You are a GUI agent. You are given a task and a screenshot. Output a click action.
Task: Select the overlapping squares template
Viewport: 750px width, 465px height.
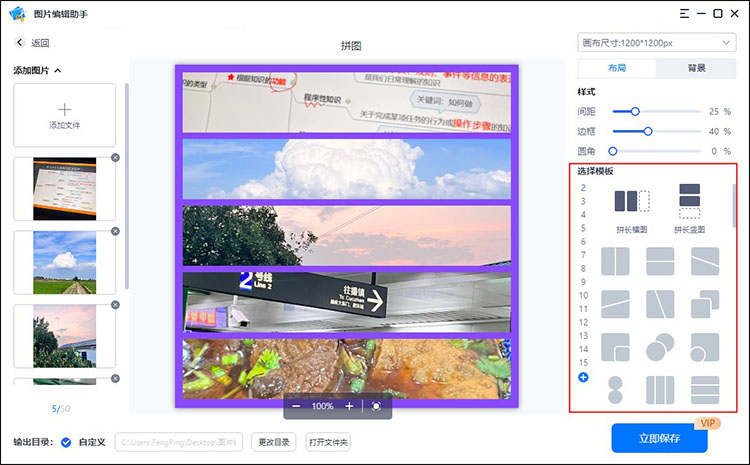[705, 304]
